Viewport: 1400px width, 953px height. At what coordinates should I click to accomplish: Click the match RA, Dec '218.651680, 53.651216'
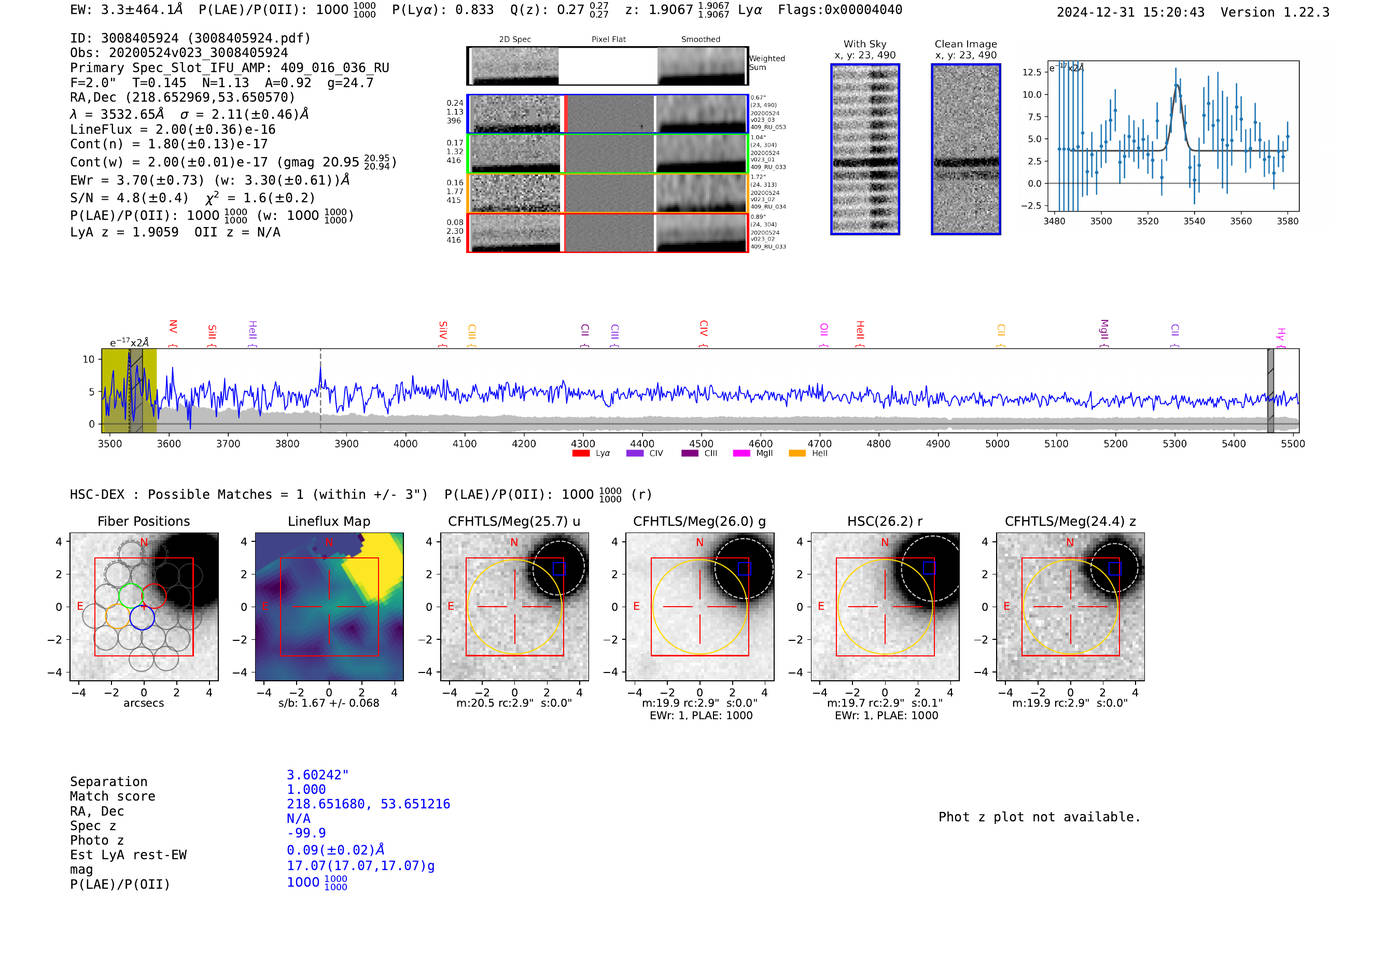pyautogui.click(x=368, y=804)
